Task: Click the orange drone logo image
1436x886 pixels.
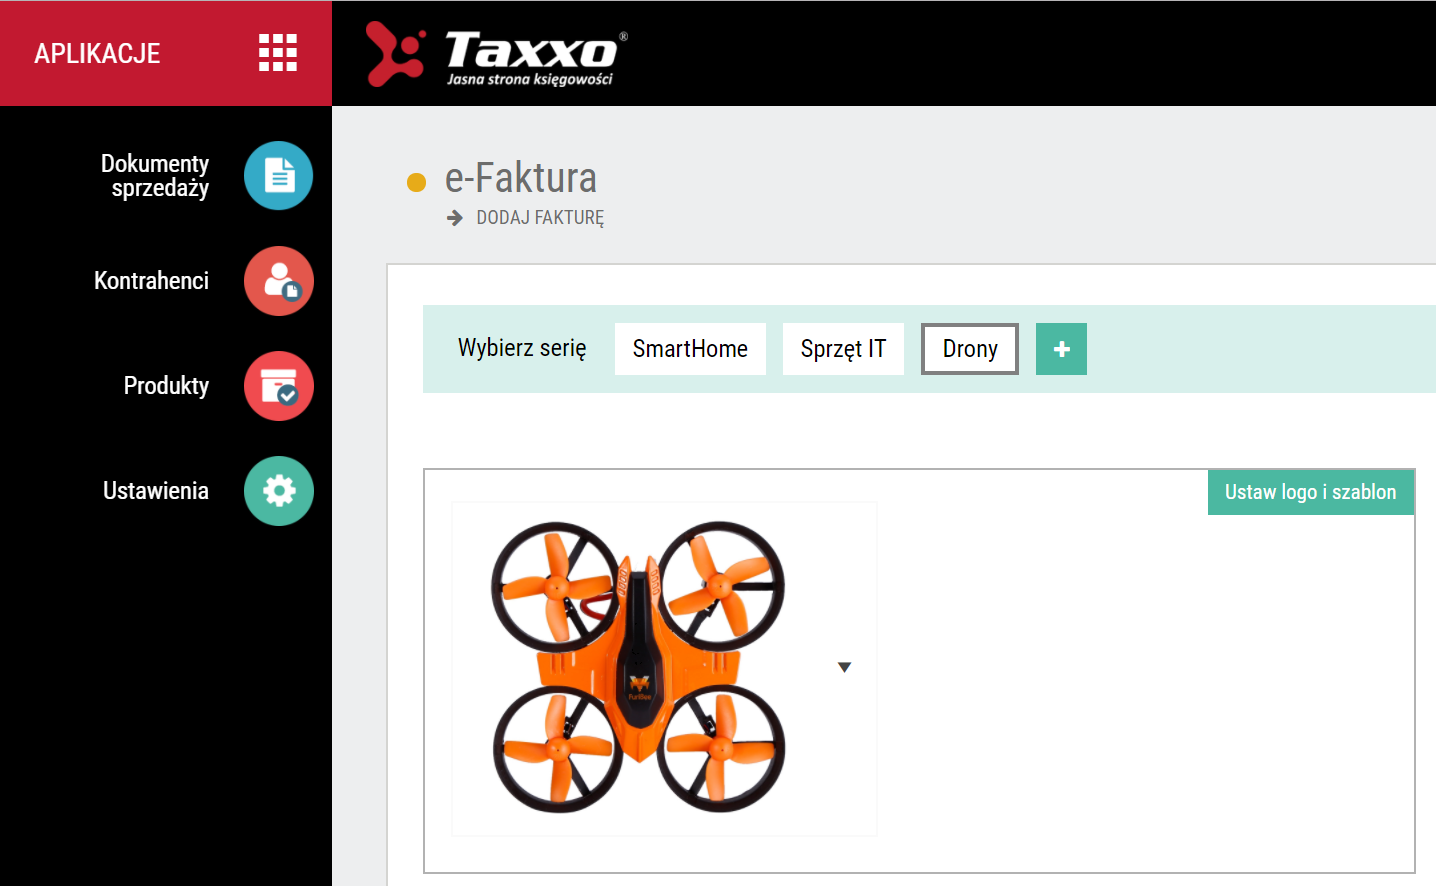Action: point(639,667)
